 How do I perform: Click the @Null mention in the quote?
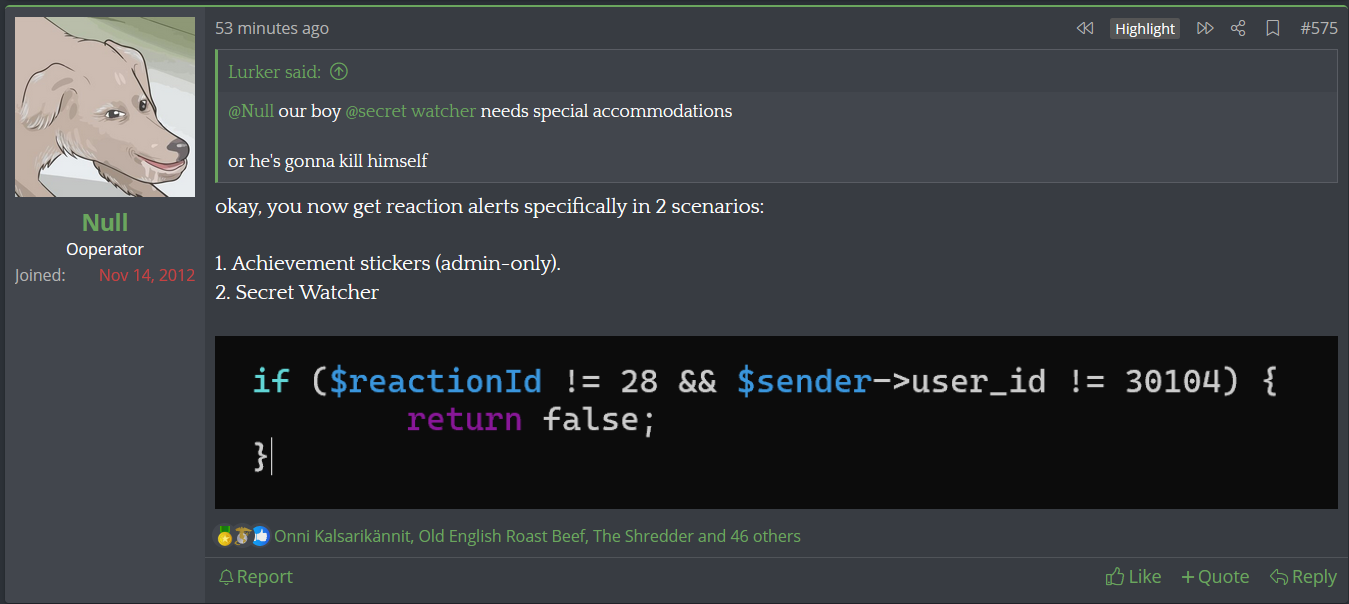click(251, 111)
